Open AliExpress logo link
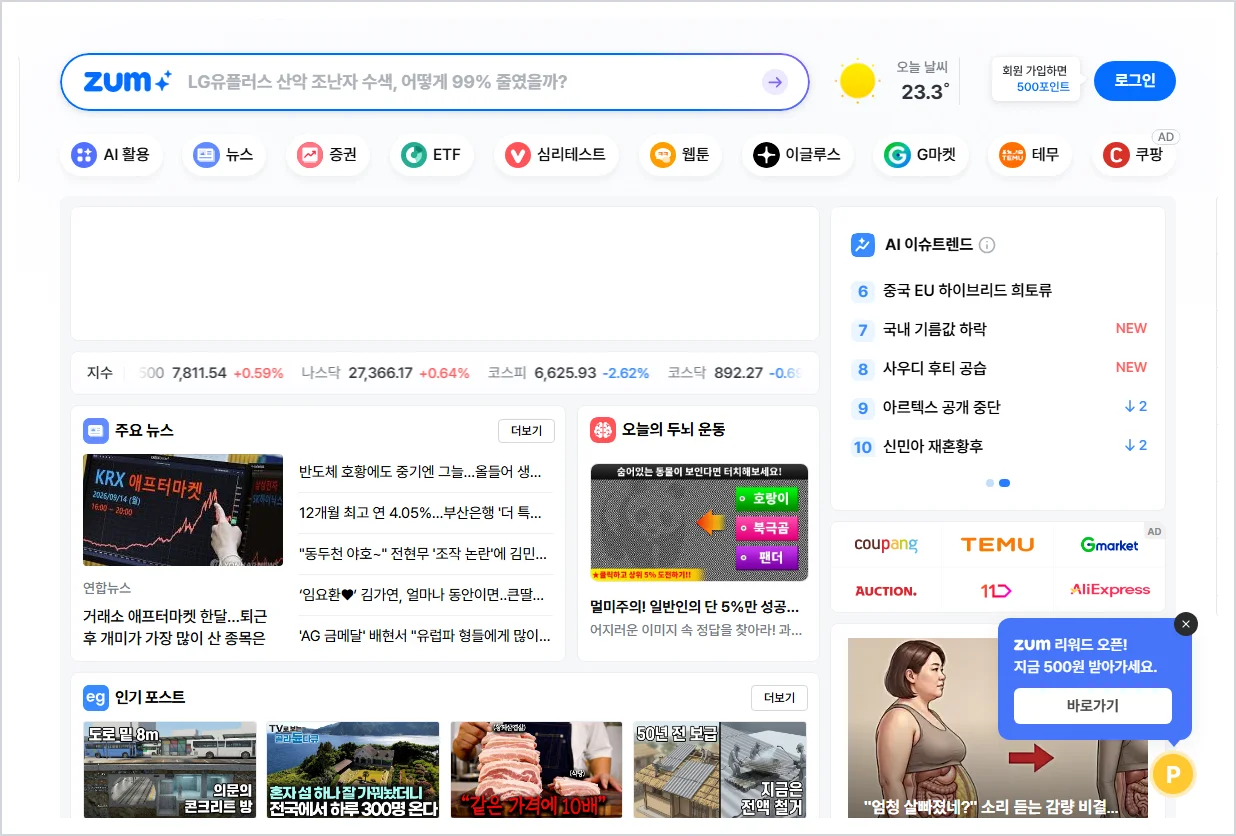The image size is (1236, 836). pyautogui.click(x=1109, y=590)
